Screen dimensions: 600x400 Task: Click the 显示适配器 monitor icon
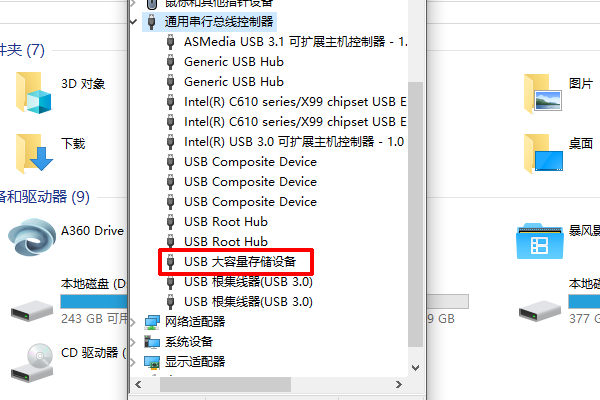[152, 362]
